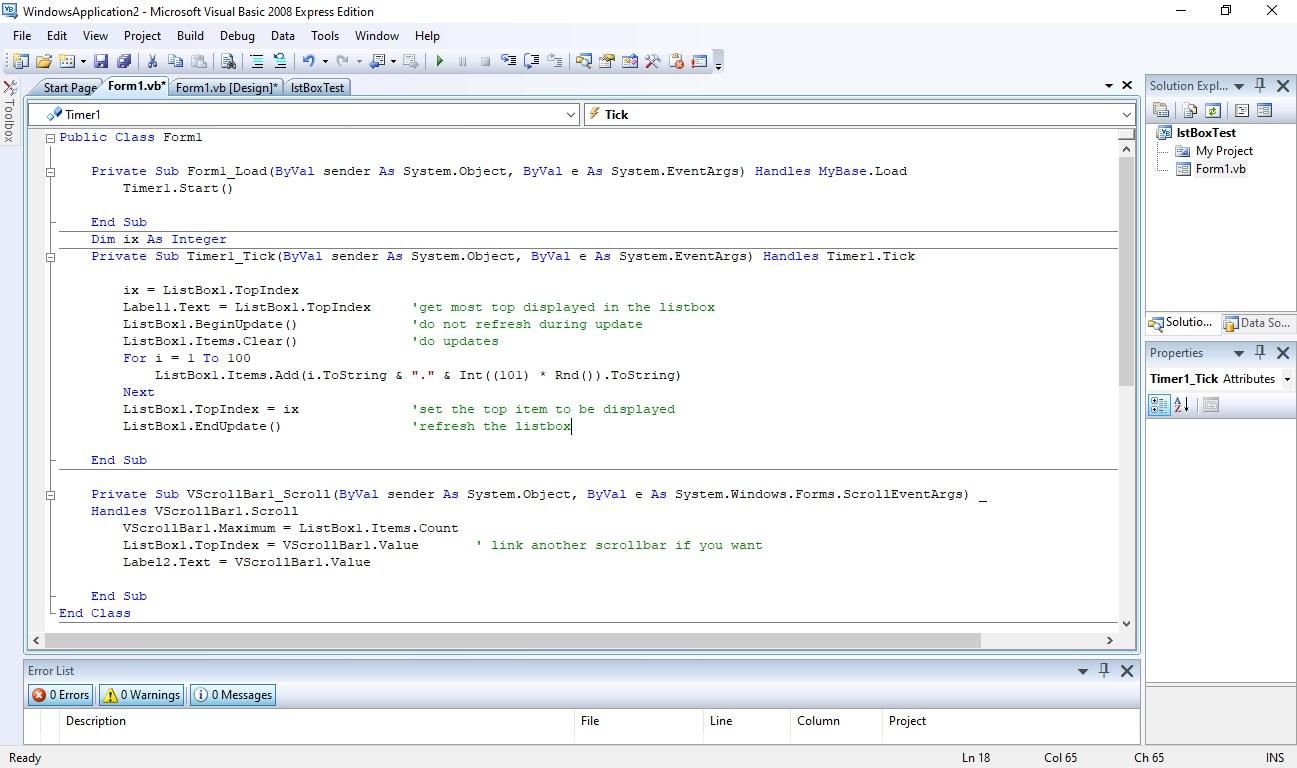Image resolution: width=1297 pixels, height=768 pixels.
Task: Open Solution Explorer toolbar icon
Action: (583, 61)
